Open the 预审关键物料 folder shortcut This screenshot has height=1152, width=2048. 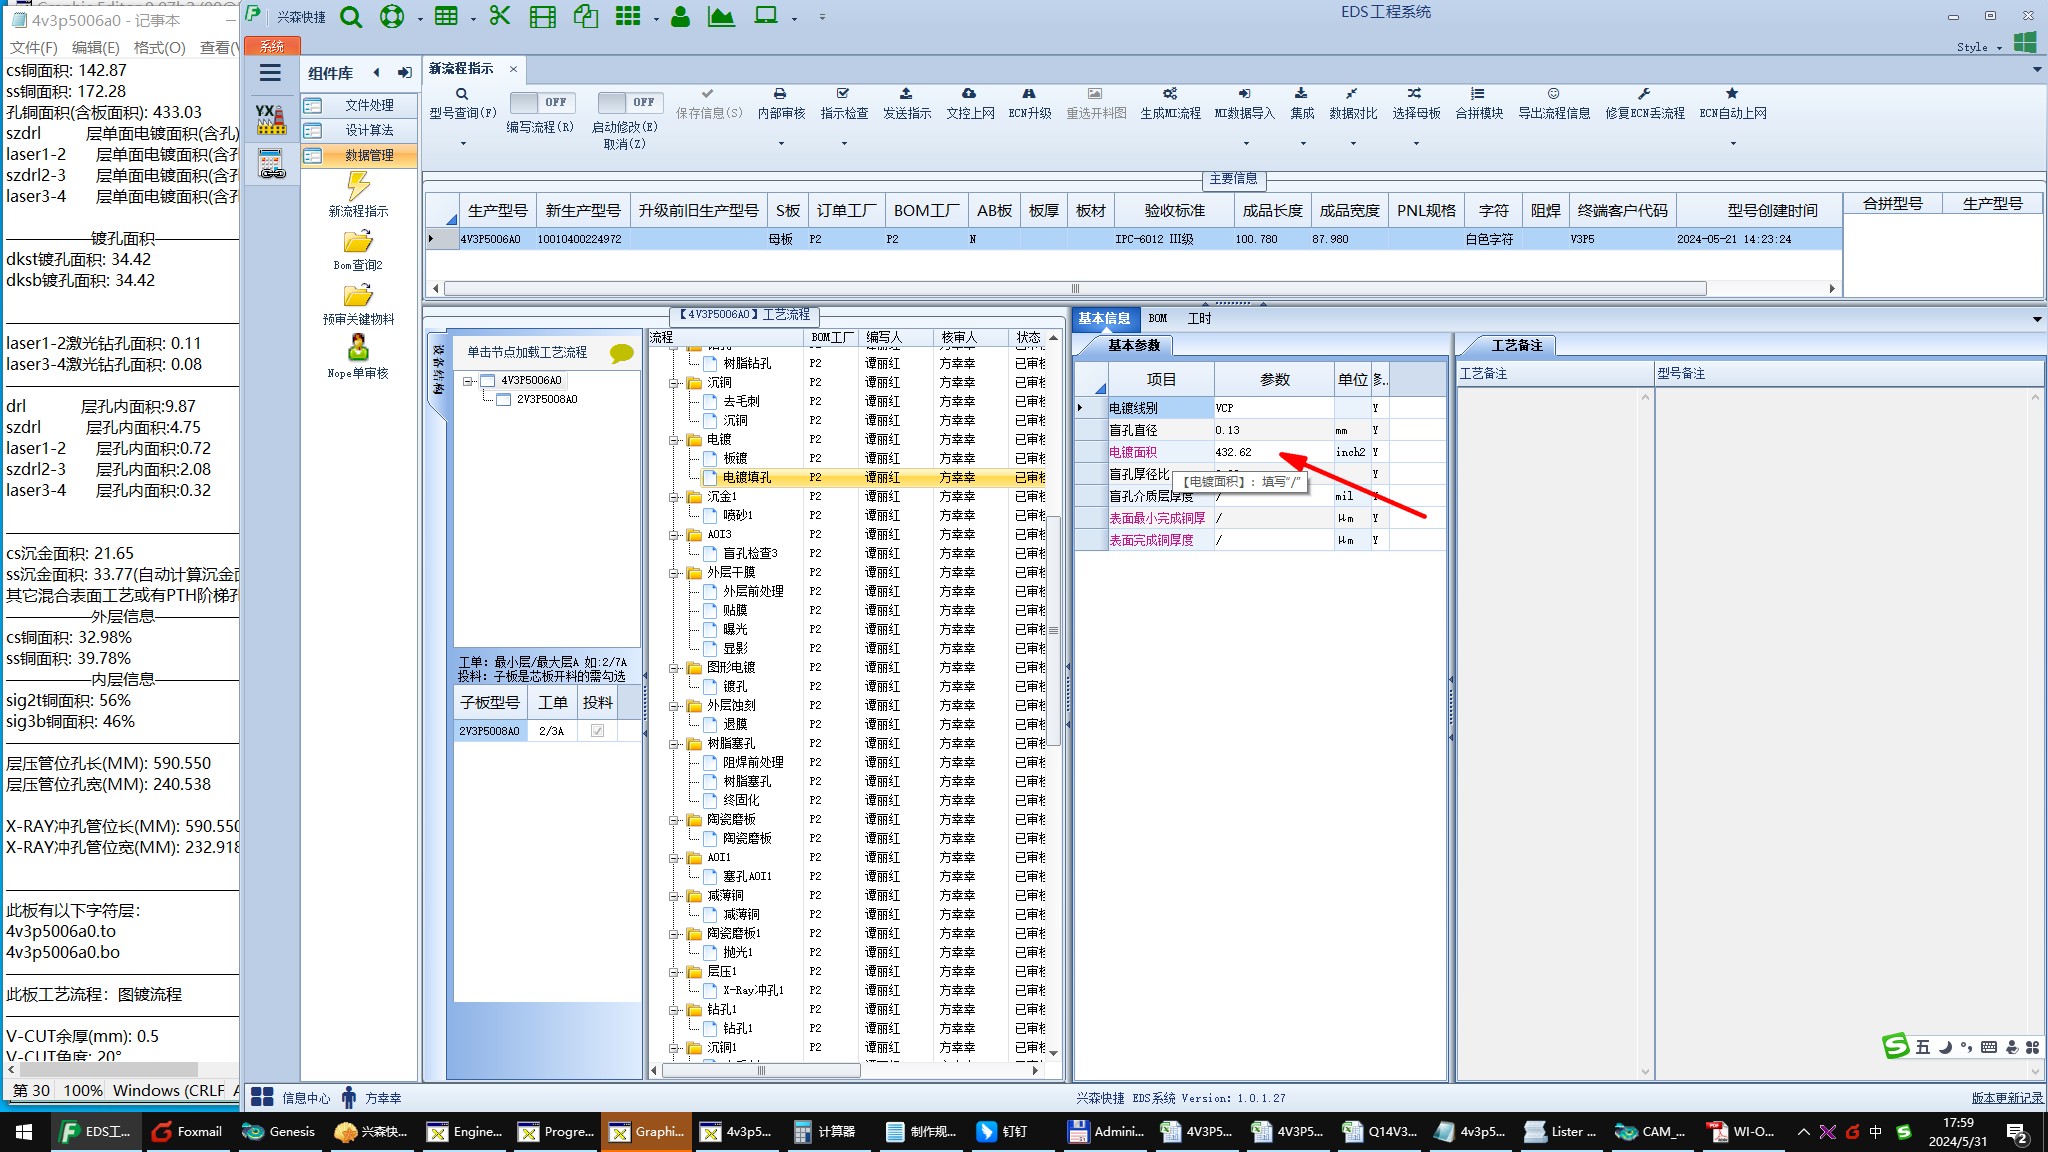tap(358, 304)
